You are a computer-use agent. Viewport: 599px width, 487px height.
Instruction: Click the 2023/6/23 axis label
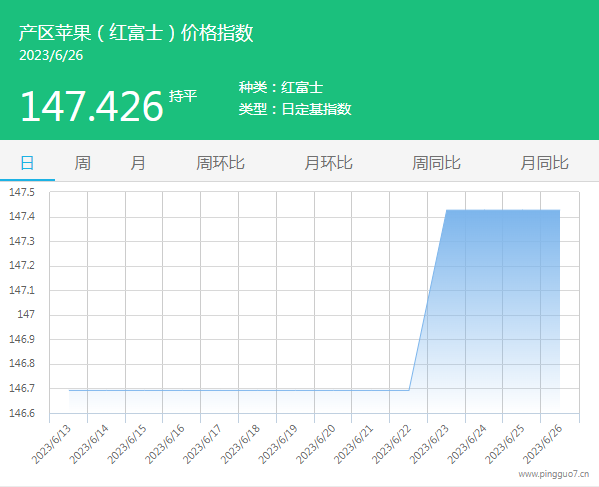(x=429, y=444)
